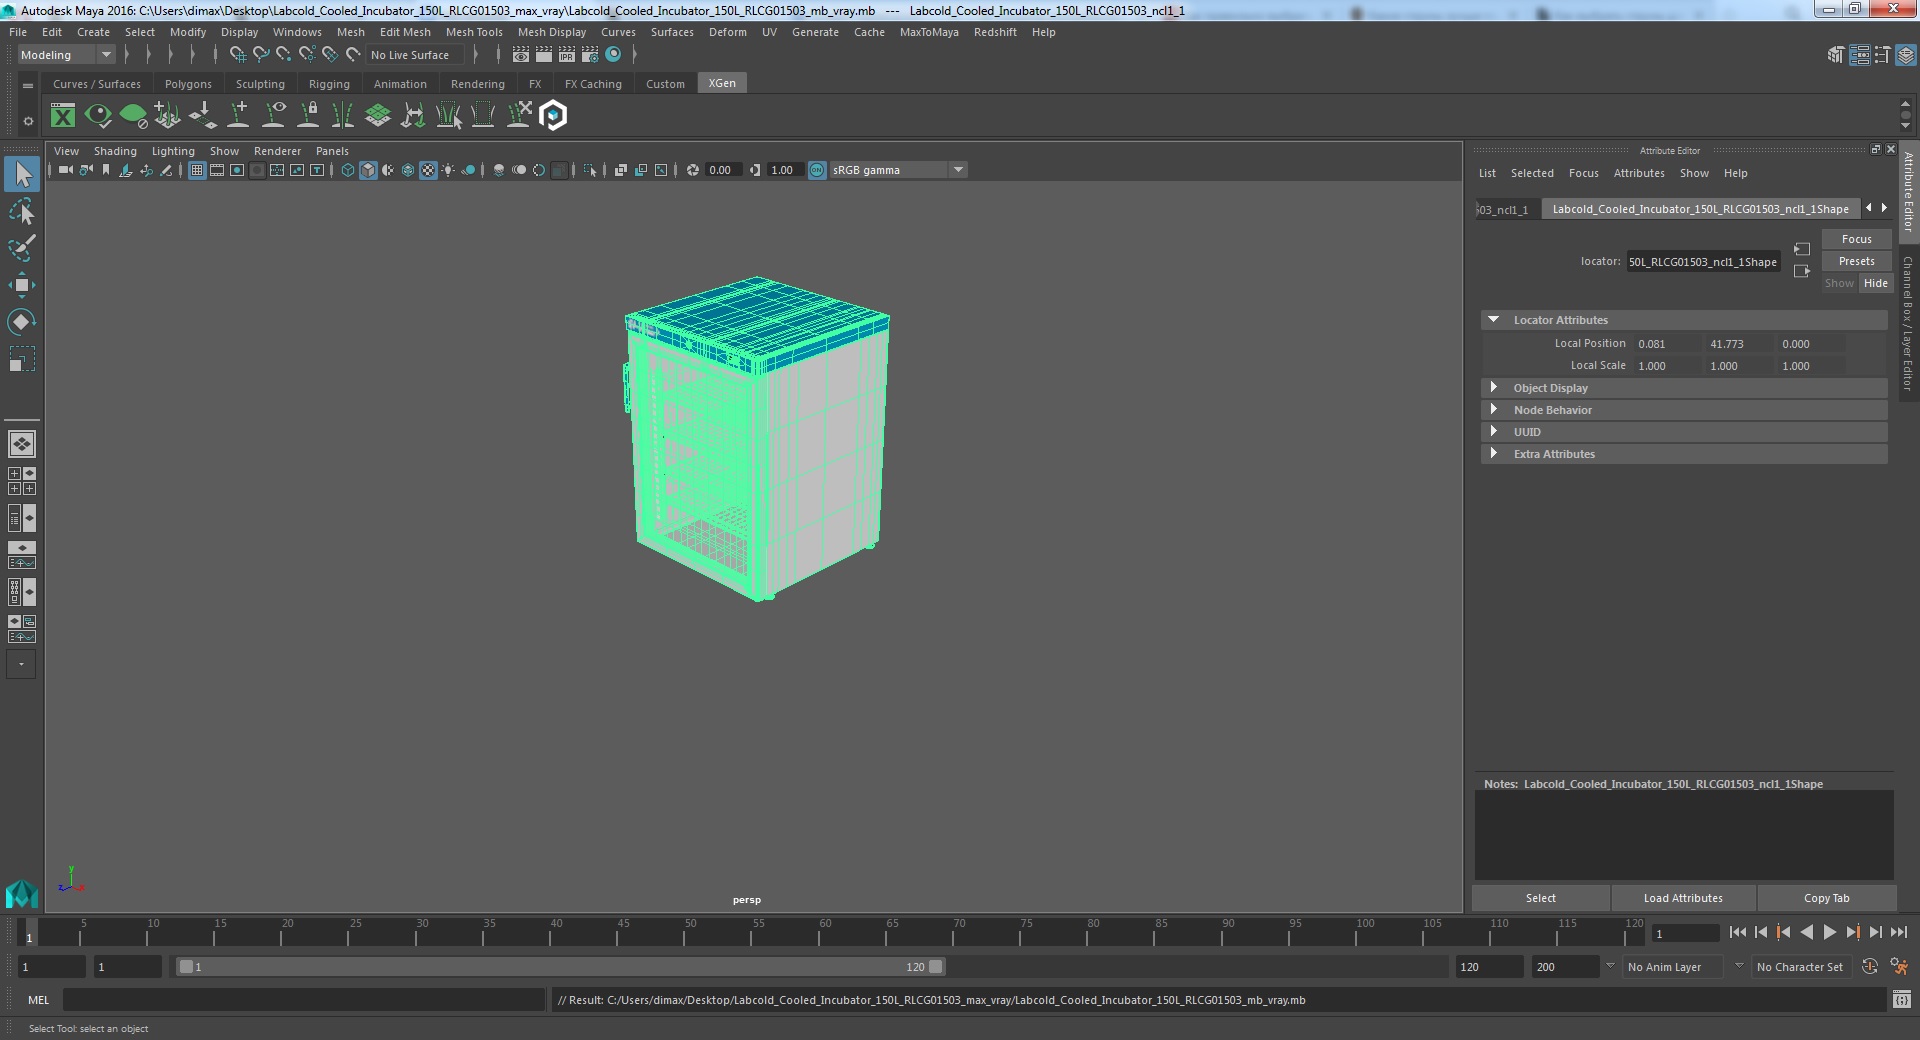Image resolution: width=1920 pixels, height=1040 pixels.
Task: Switch to single perspective view layout
Action: [x=22, y=443]
